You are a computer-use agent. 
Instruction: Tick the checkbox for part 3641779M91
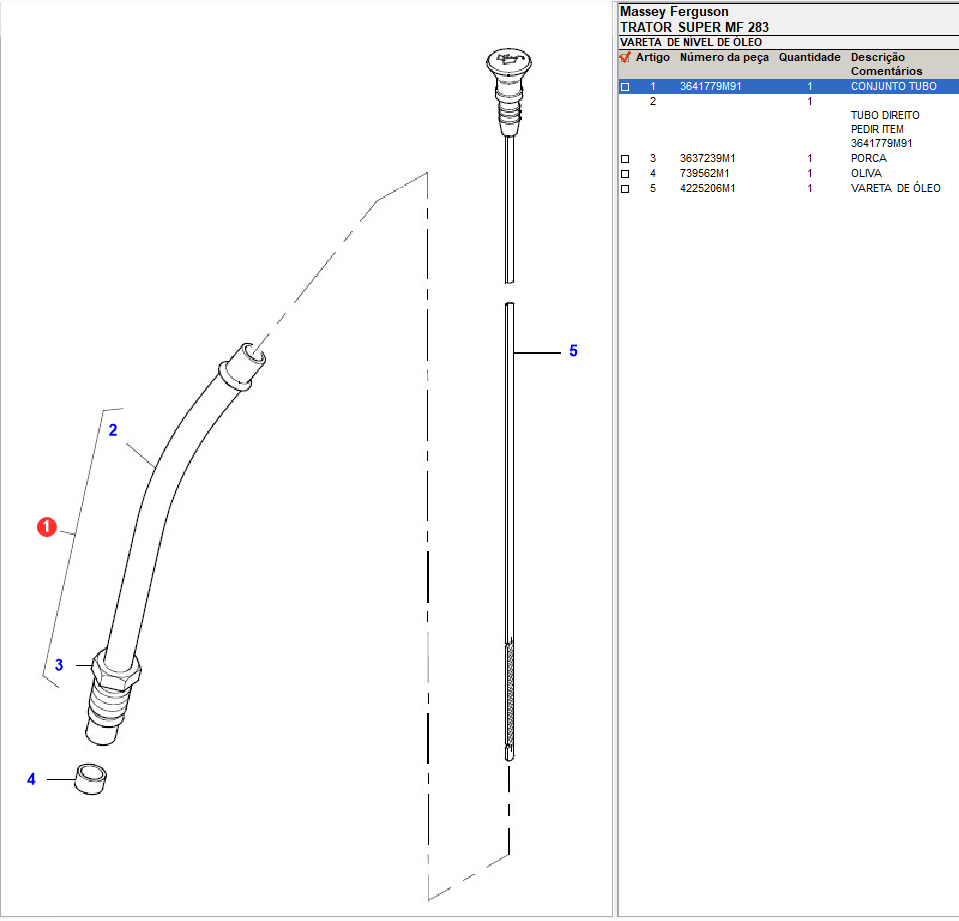[x=626, y=87]
